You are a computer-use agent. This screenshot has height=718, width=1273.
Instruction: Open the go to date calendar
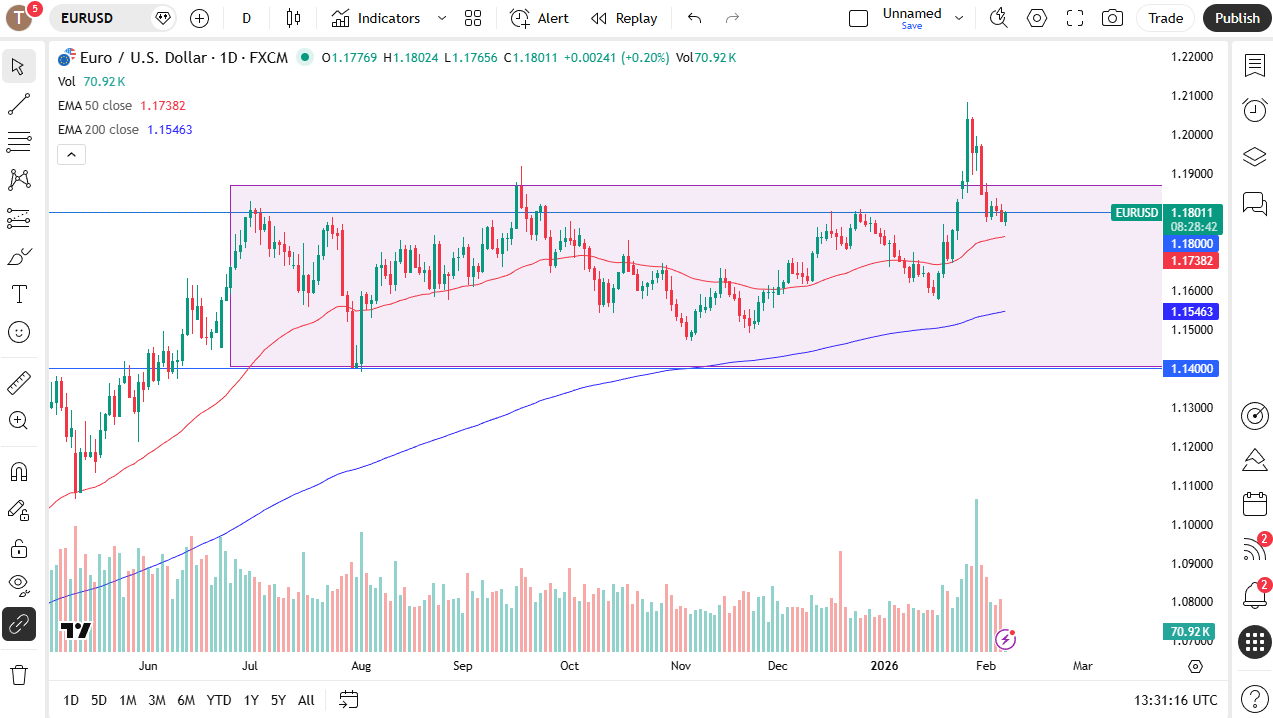coord(348,699)
